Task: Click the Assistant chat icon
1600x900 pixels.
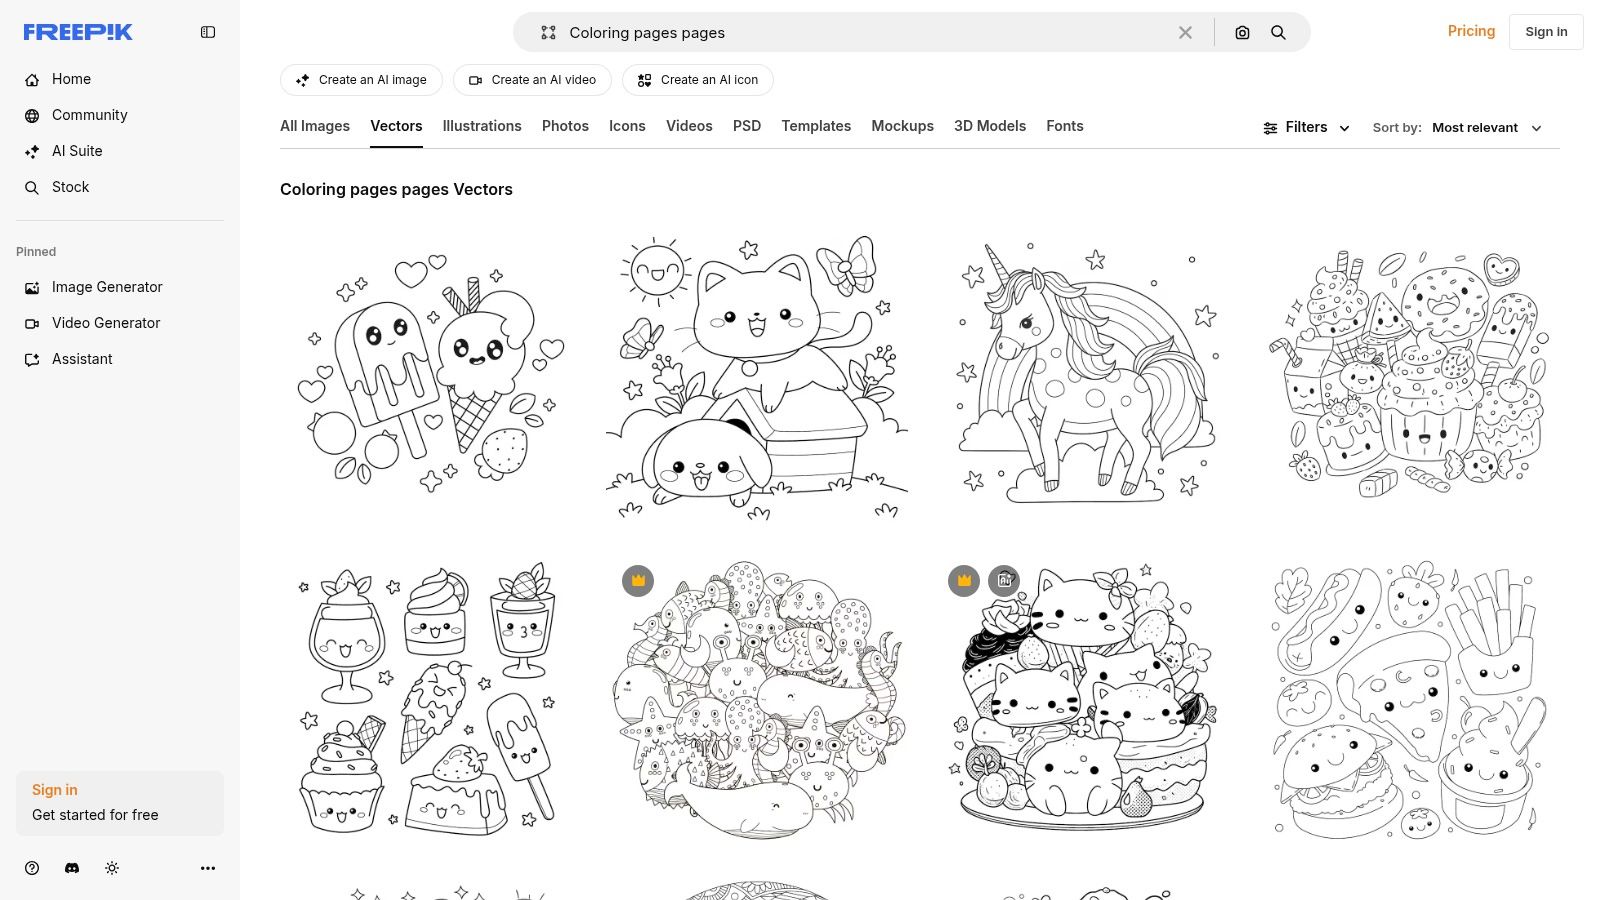Action: (x=32, y=359)
